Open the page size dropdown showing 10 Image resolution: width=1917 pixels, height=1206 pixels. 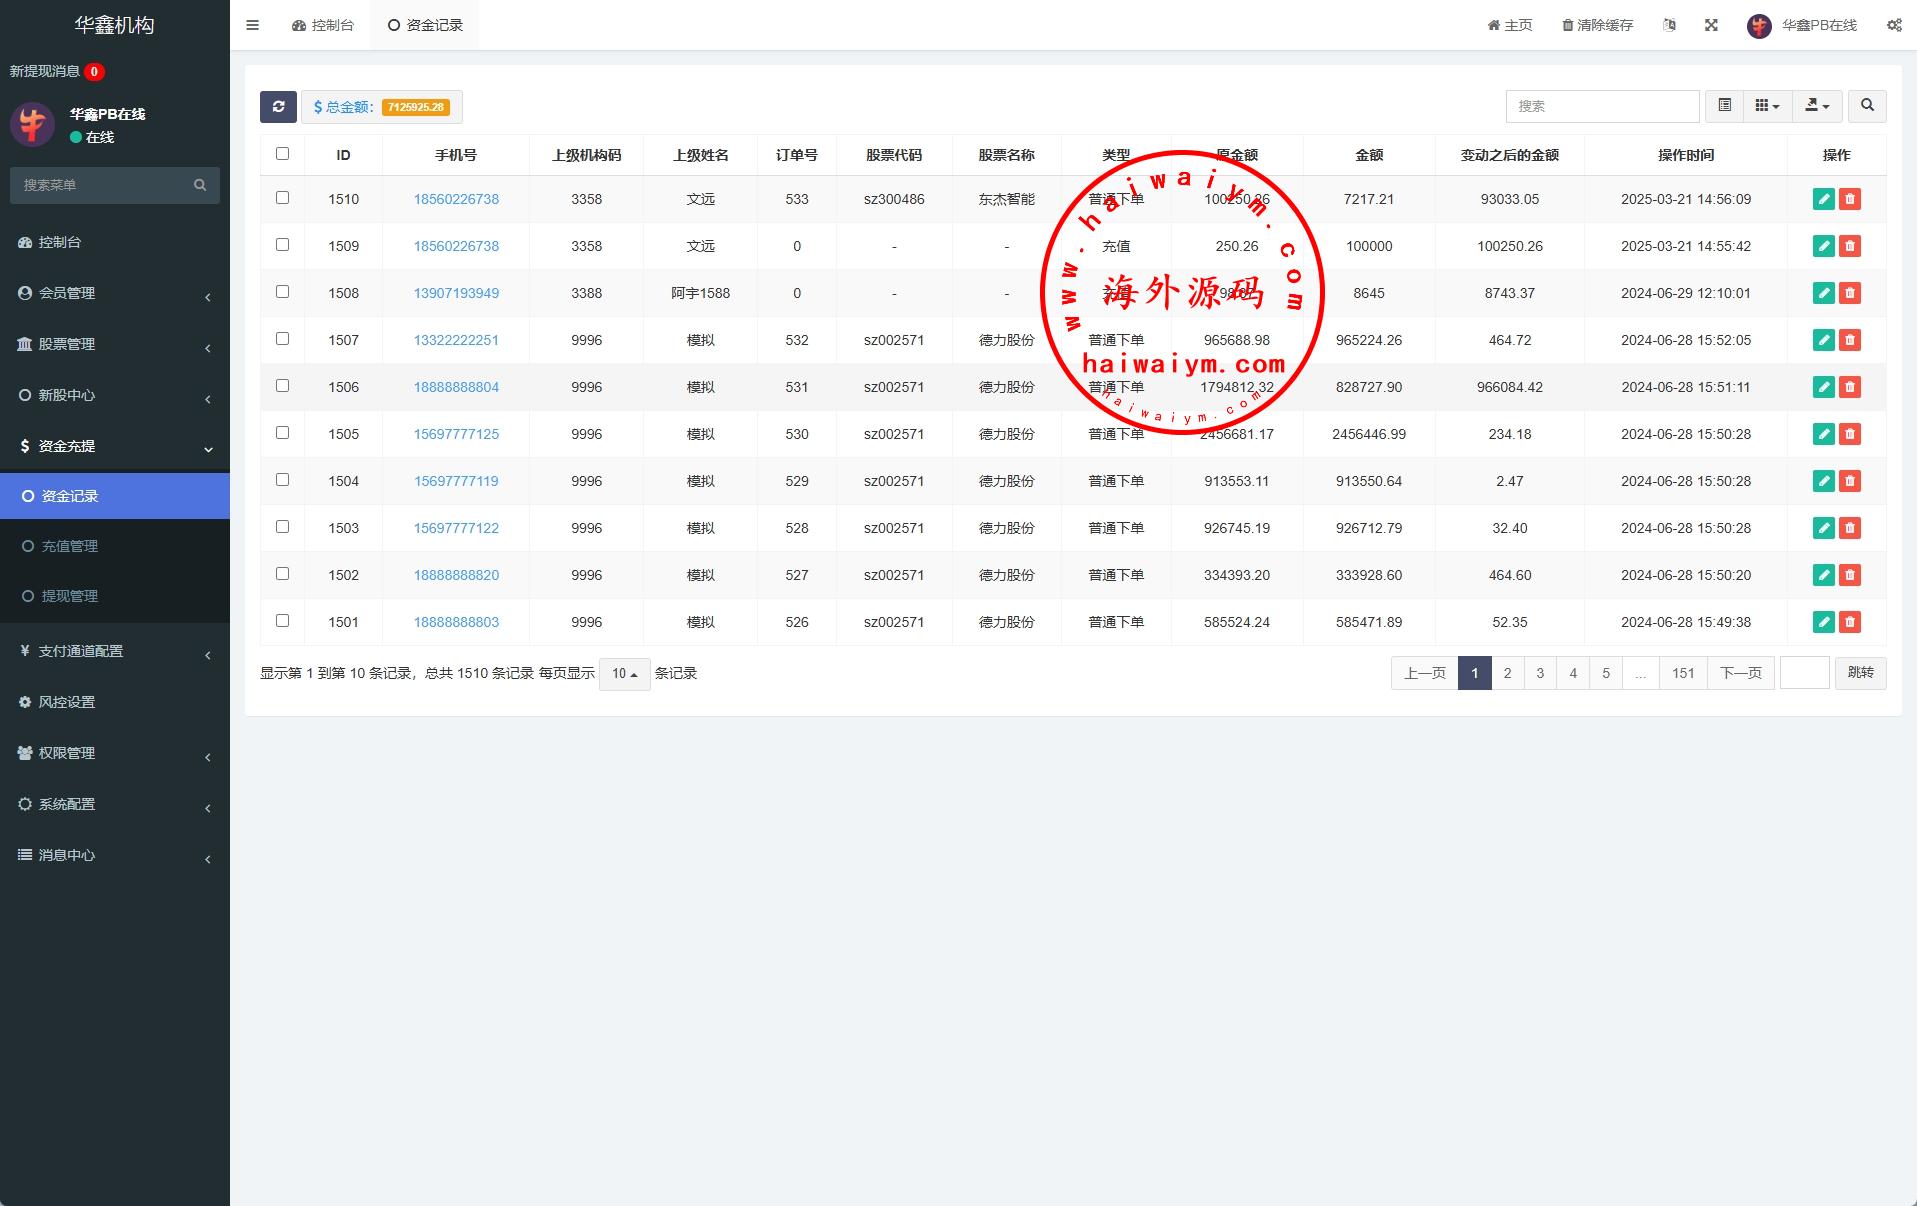624,674
